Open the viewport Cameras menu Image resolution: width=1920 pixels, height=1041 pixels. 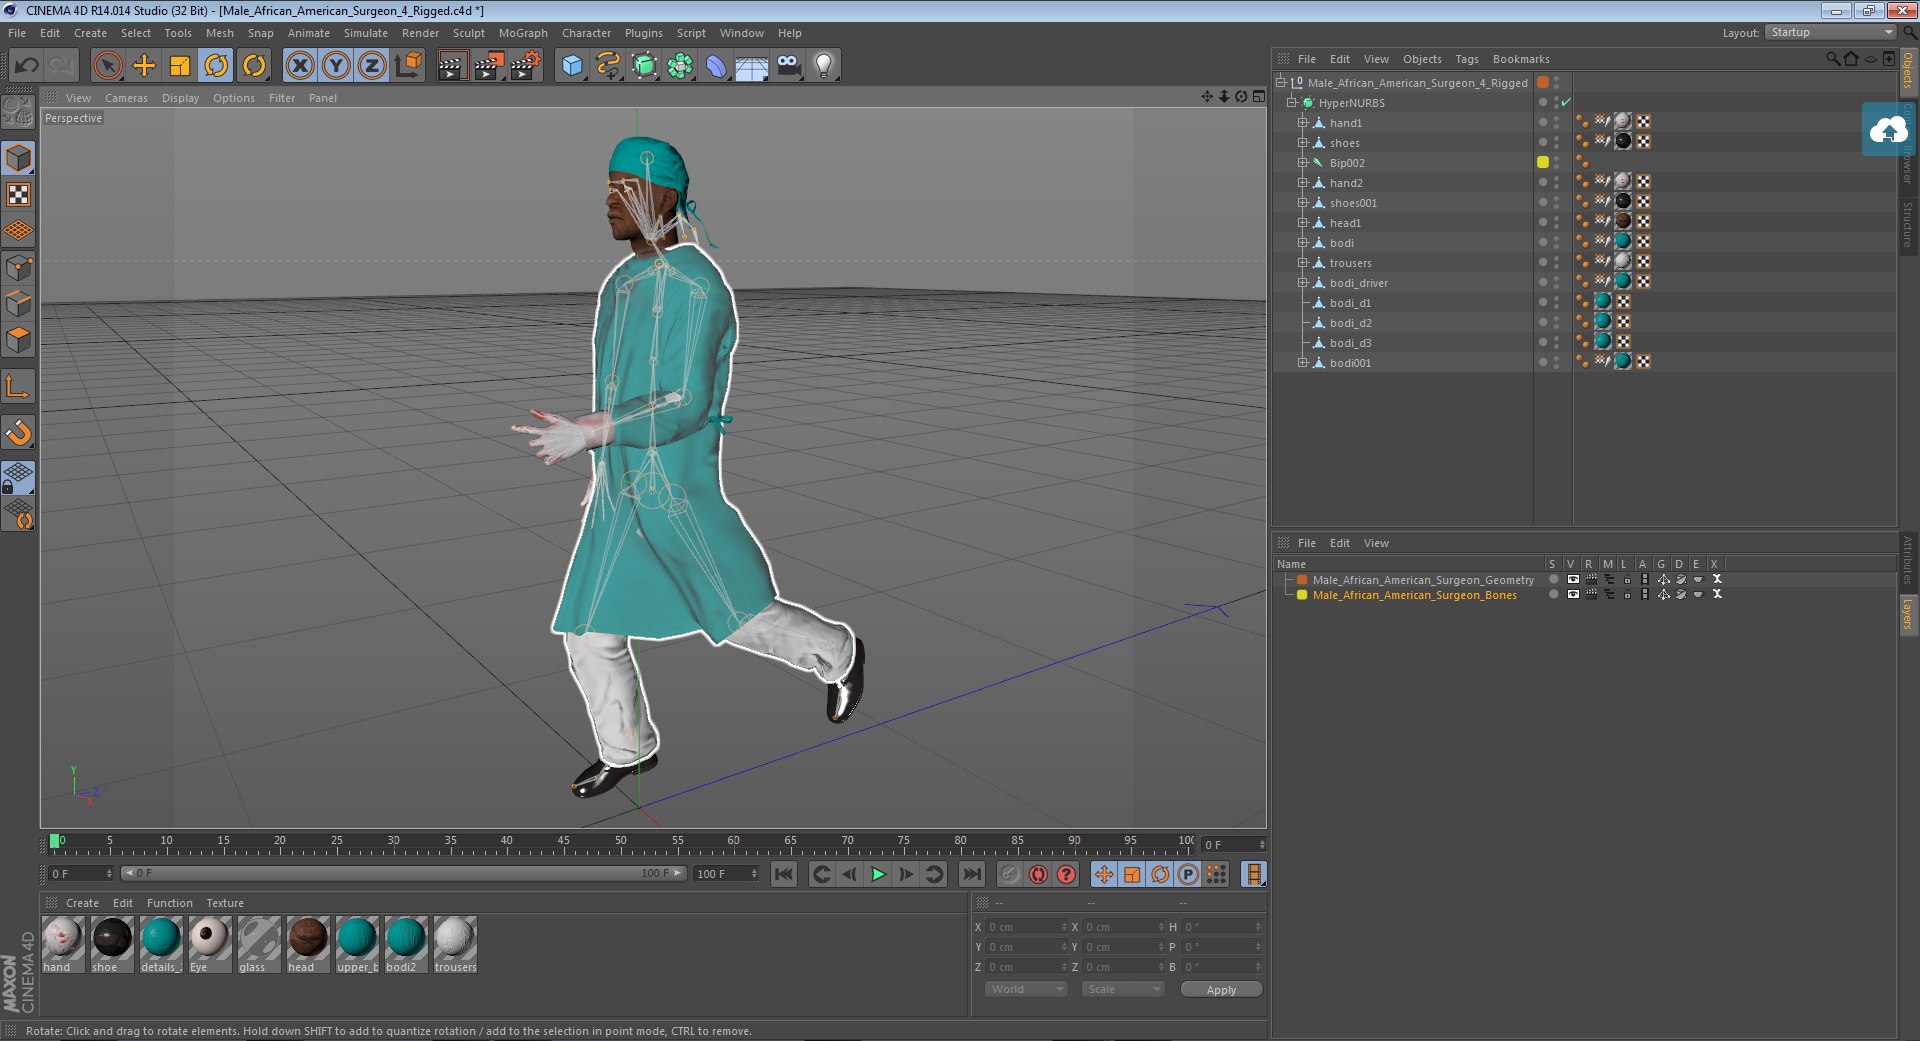coord(126,98)
